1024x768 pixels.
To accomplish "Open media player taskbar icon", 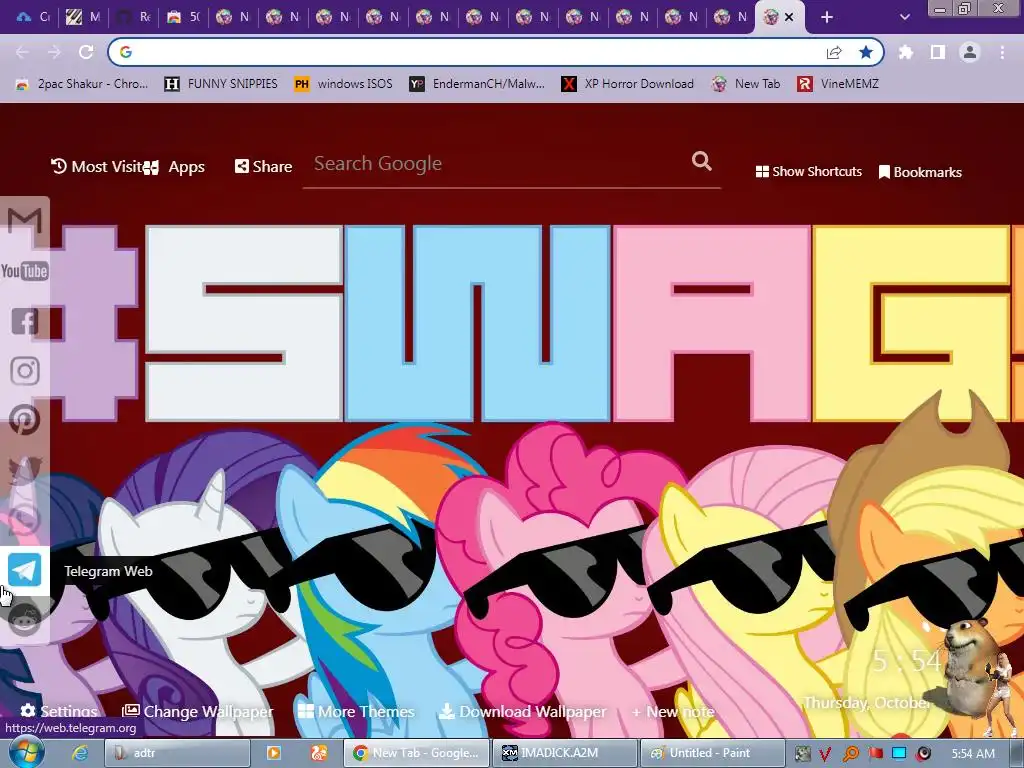I will coord(273,753).
